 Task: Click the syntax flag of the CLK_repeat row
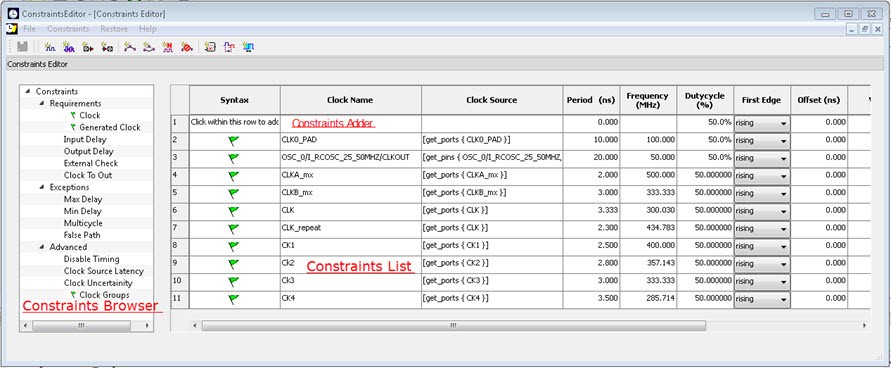[x=234, y=229]
